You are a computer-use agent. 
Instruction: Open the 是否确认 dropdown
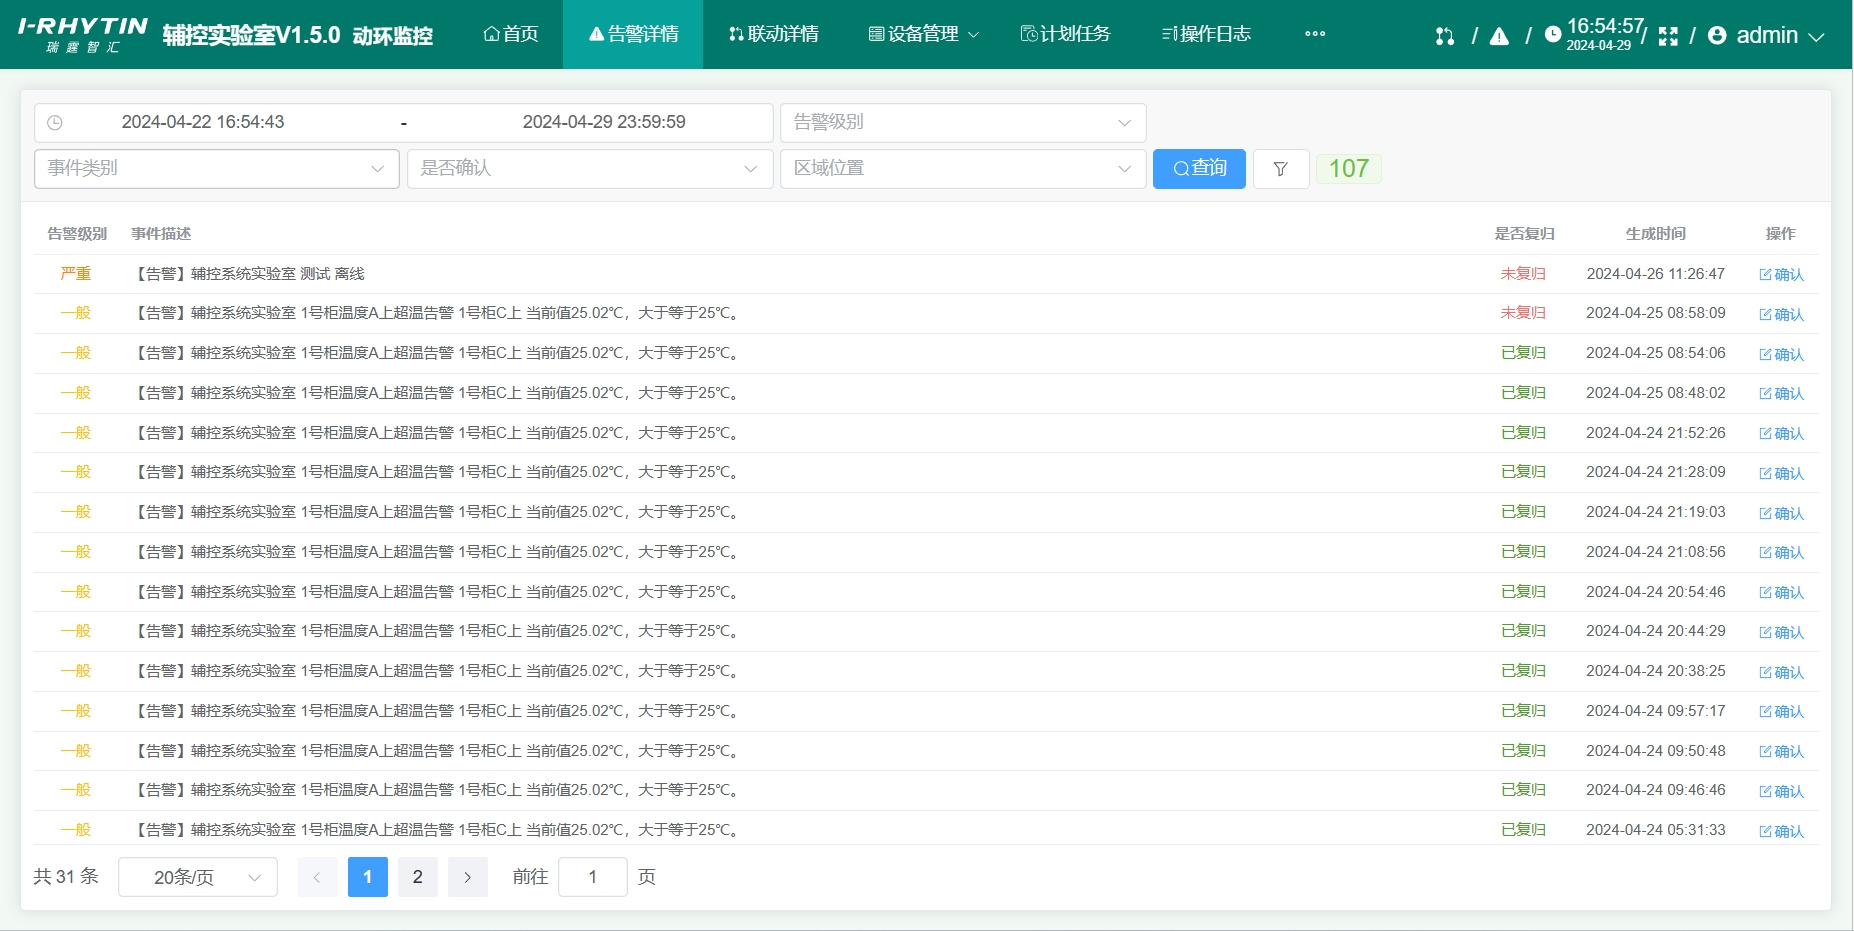pyautogui.click(x=590, y=169)
